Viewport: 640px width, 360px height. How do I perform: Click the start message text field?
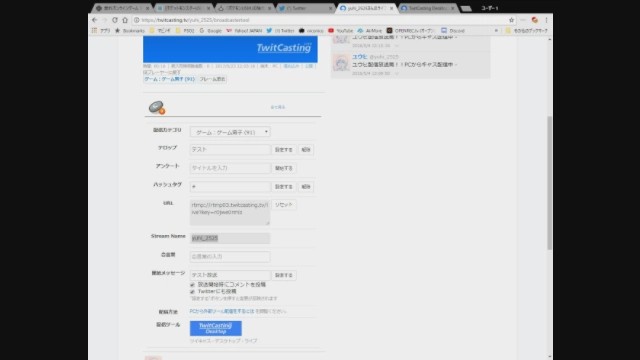[230, 275]
